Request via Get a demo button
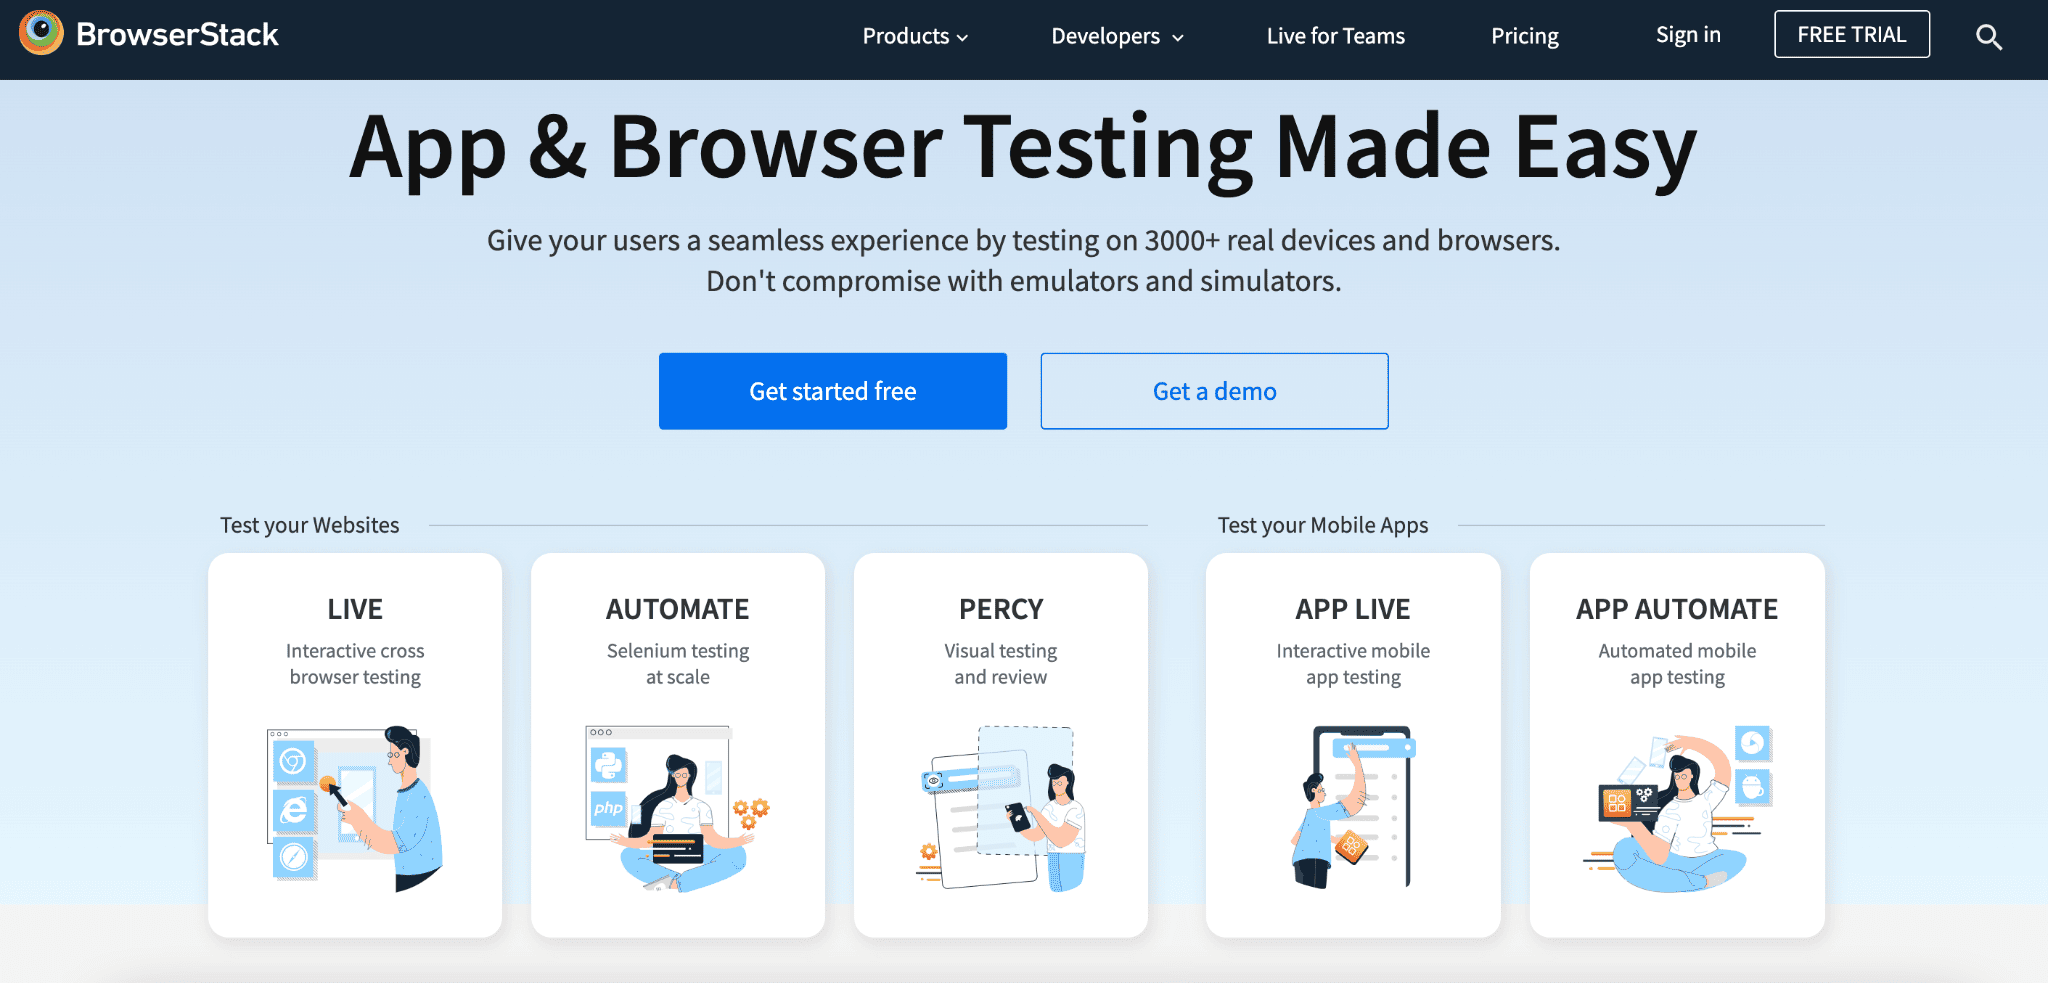2048x983 pixels. [x=1214, y=391]
